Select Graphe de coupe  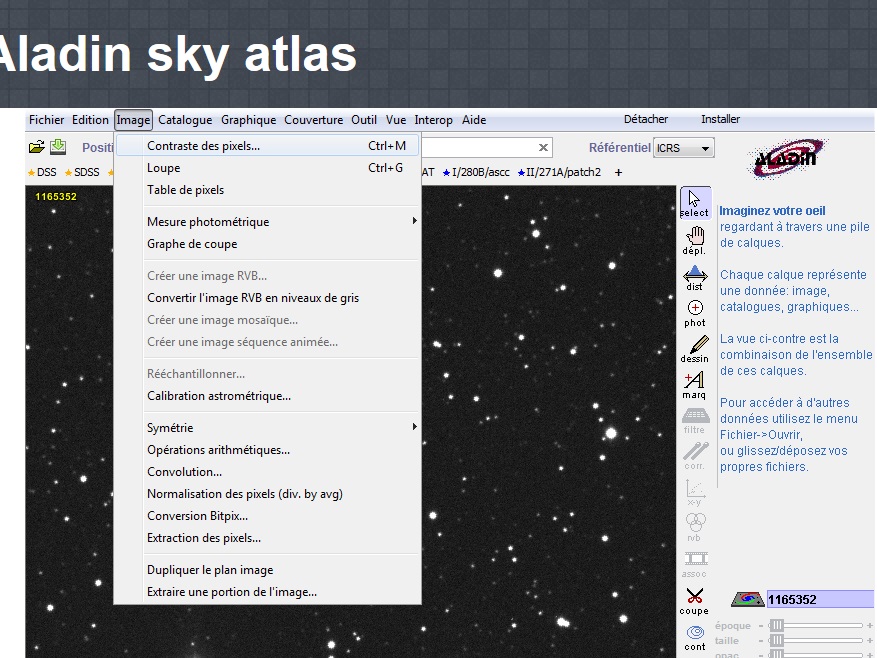pyautogui.click(x=267, y=244)
